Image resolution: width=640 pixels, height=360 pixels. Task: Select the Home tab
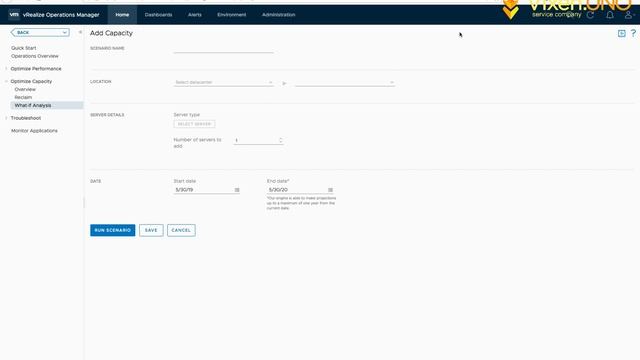point(122,15)
